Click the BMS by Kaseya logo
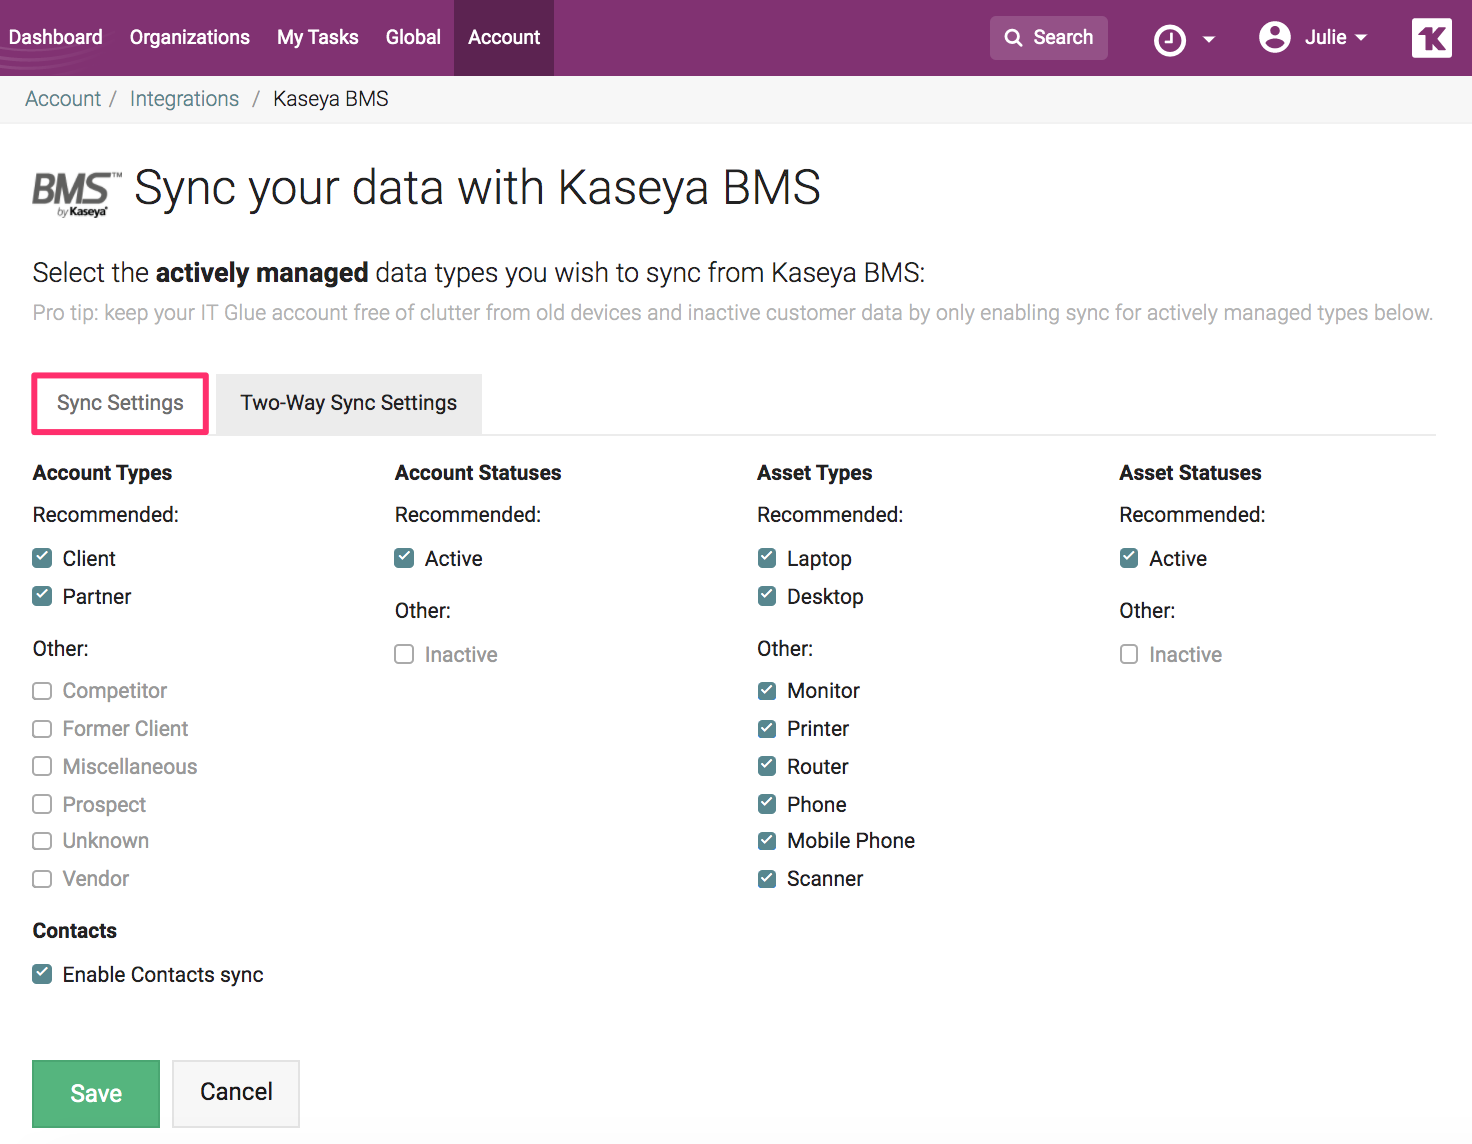 click(70, 193)
